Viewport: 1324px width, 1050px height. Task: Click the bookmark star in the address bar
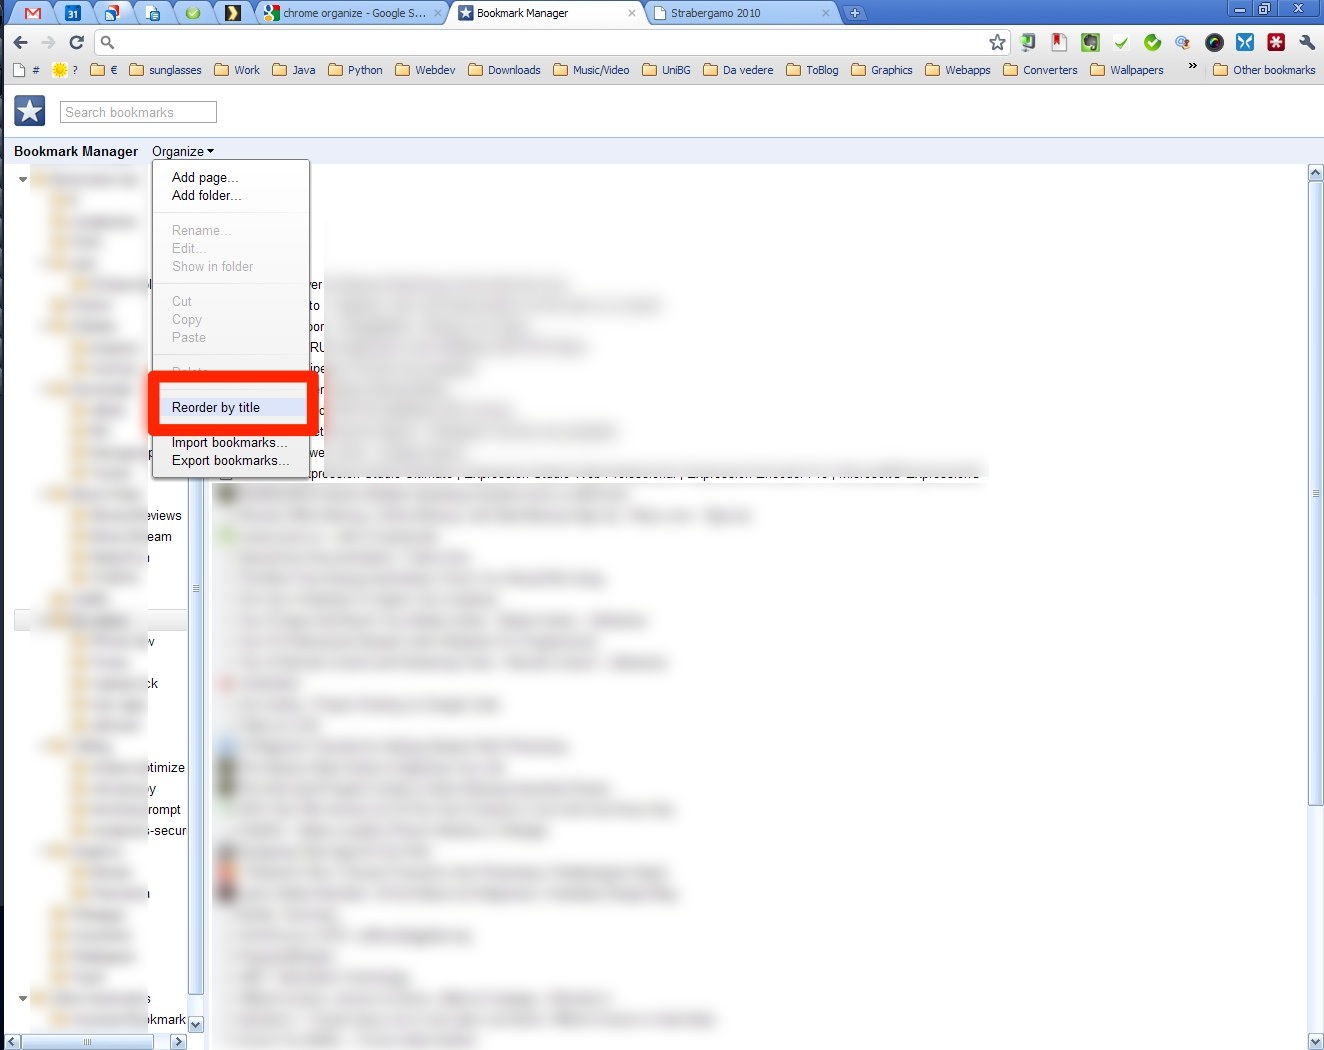(x=996, y=42)
